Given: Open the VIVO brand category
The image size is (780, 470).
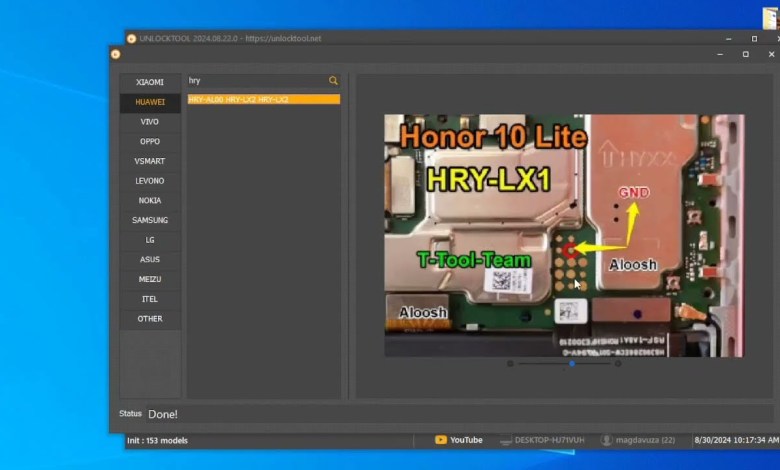Looking at the screenshot, I should click(x=150, y=121).
